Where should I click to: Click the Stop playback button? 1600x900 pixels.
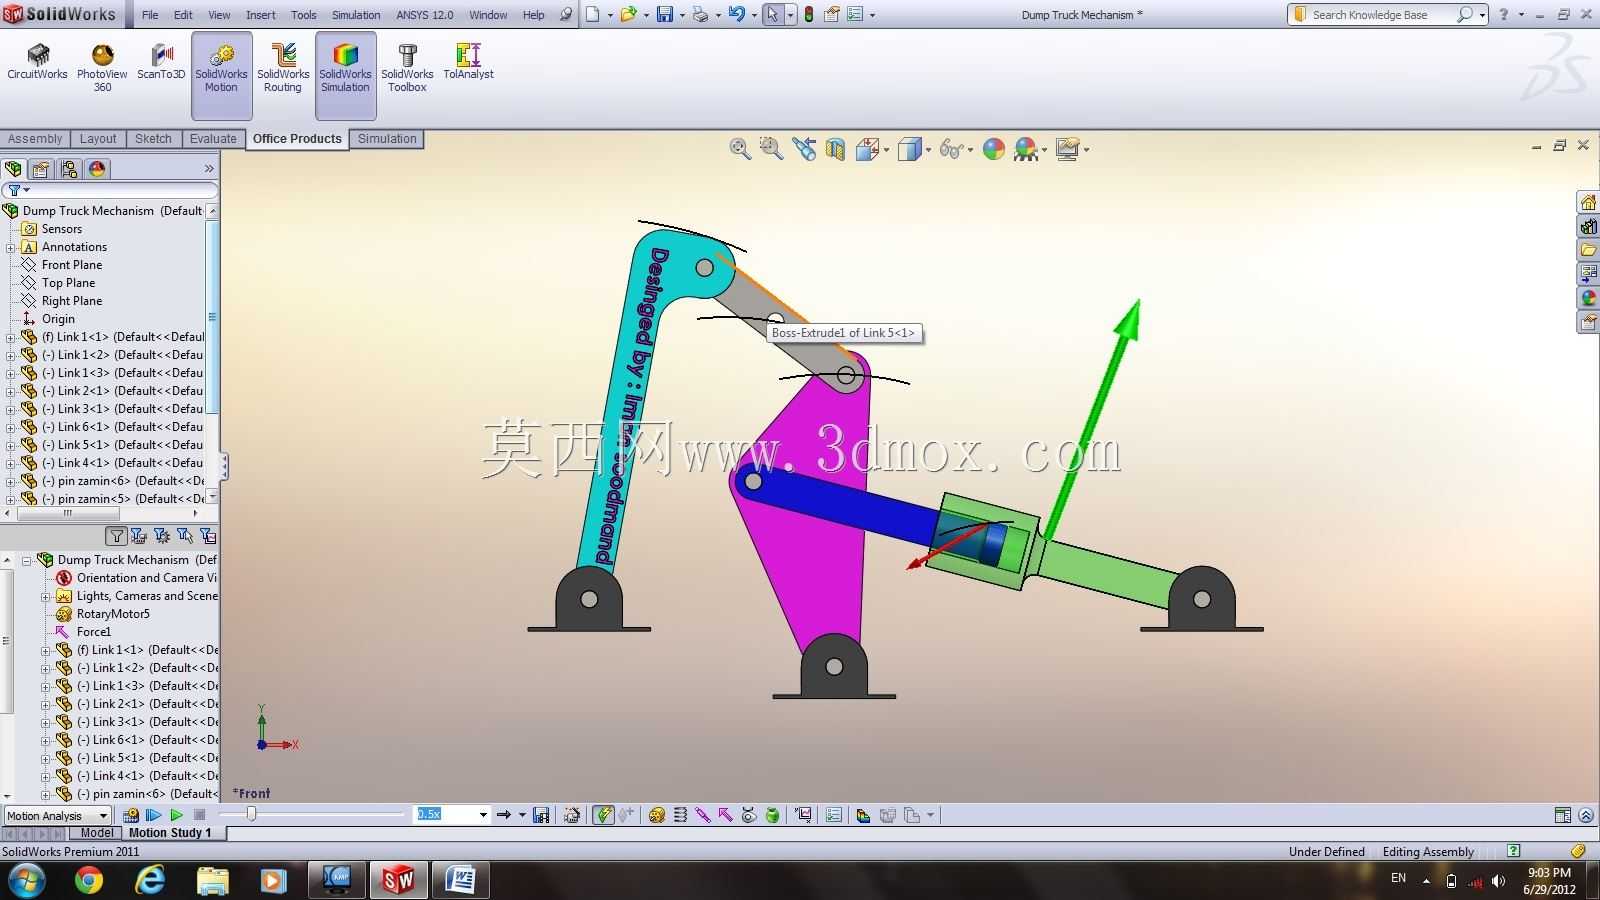click(x=199, y=815)
